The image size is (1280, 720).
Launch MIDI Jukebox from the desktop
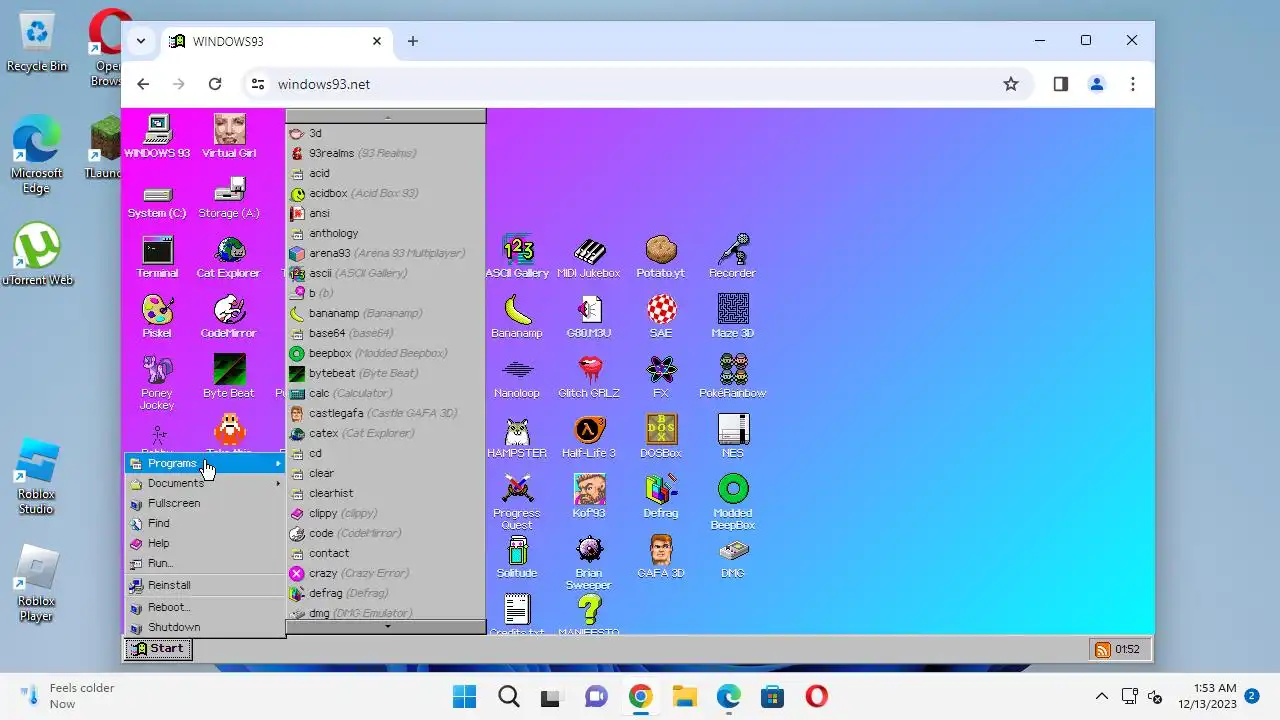pyautogui.click(x=589, y=257)
